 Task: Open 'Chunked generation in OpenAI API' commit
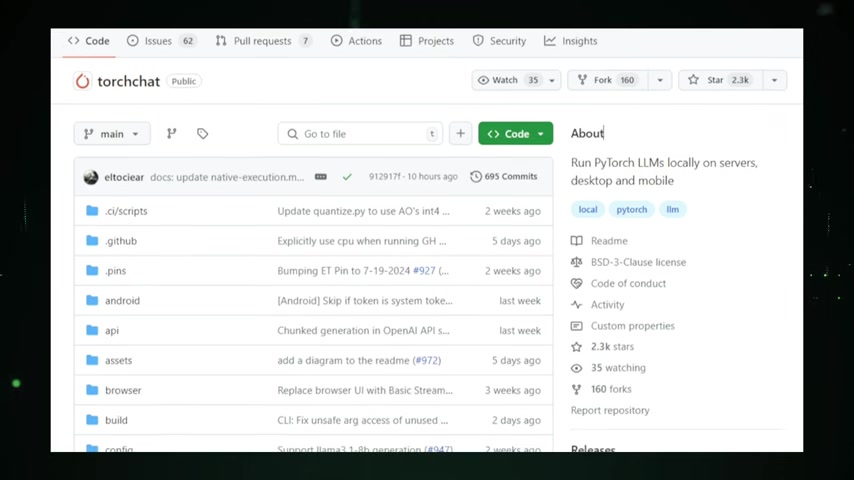[363, 331]
